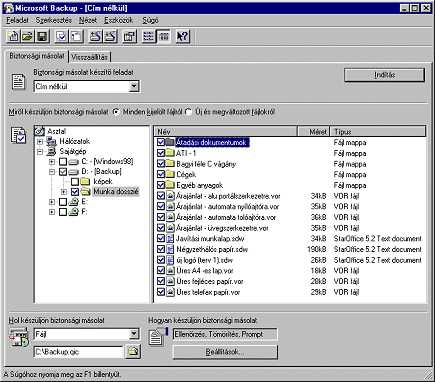Uncheck the új logó (terv 1).sdw checkbox
The width and height of the screenshot is (435, 382).
161,260
